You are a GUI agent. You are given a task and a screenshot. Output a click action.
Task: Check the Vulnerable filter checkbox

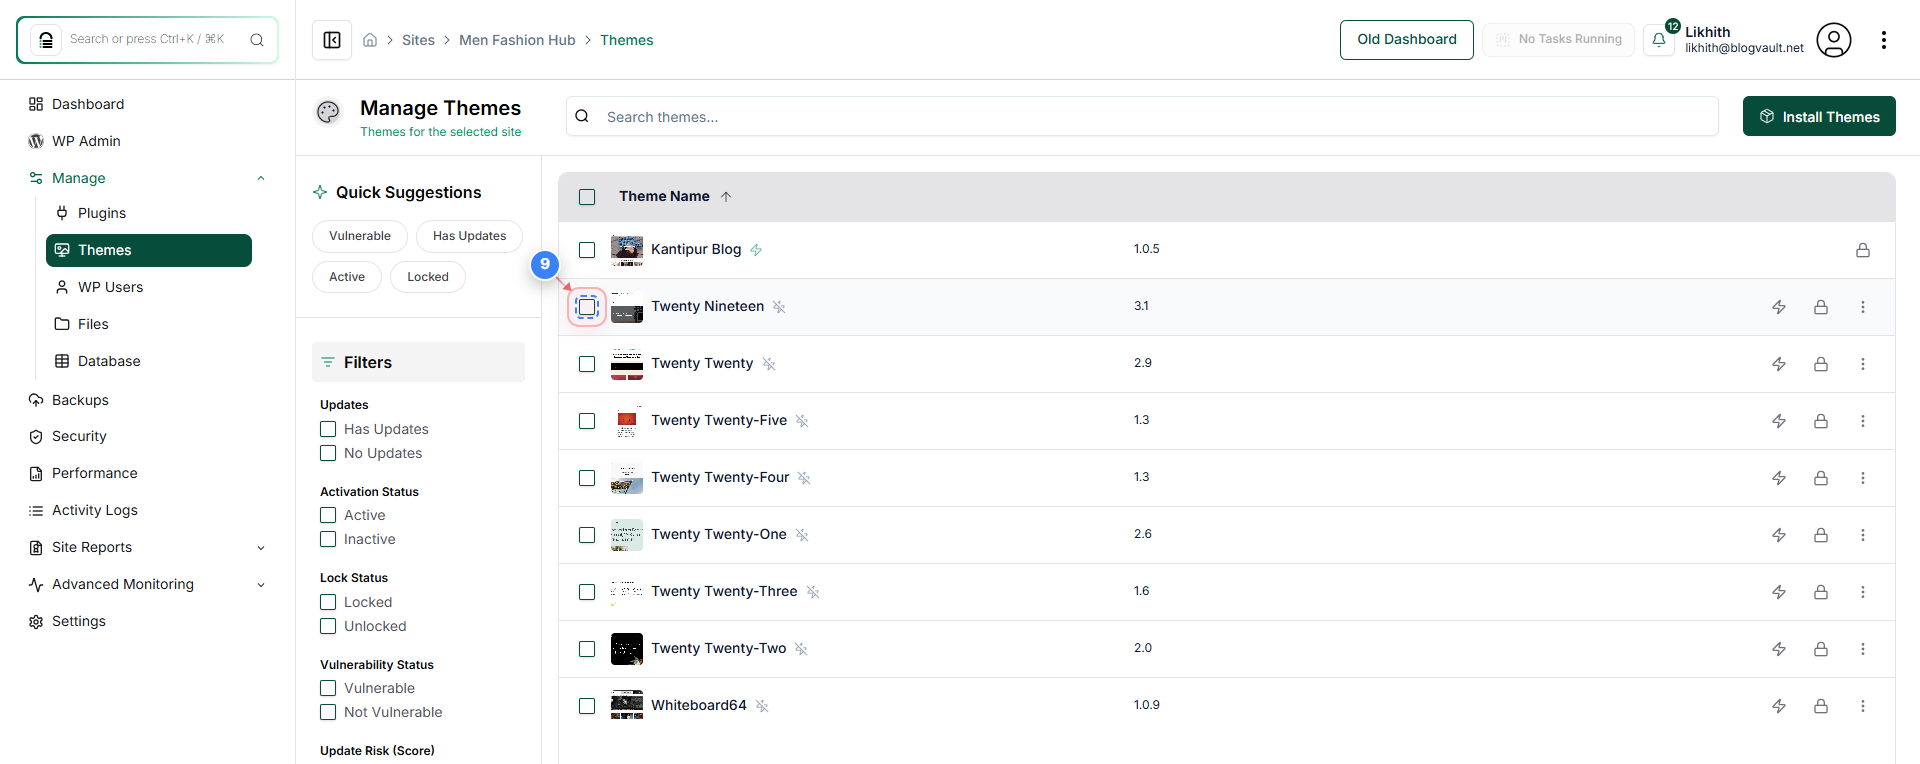tap(328, 688)
